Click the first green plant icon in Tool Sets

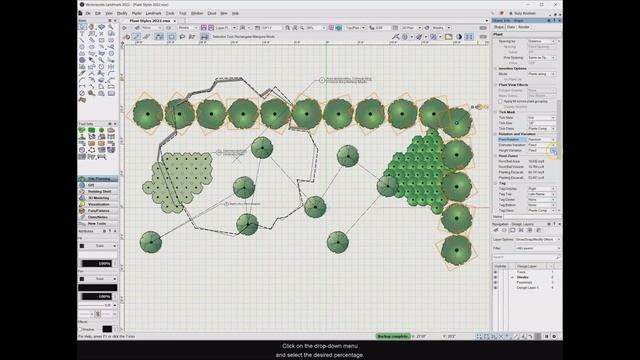82,131
